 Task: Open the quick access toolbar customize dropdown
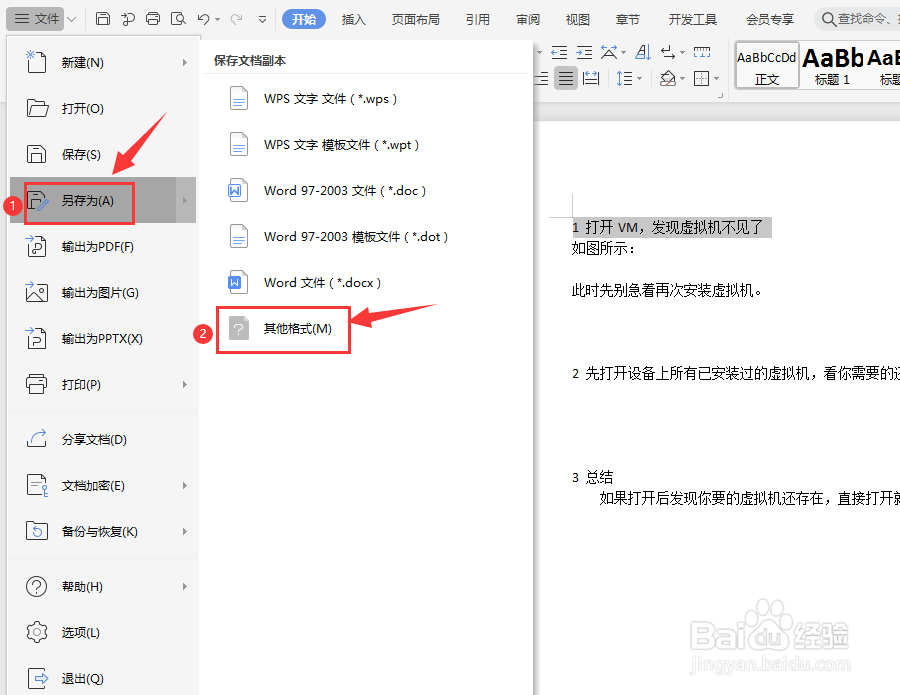[x=262, y=20]
